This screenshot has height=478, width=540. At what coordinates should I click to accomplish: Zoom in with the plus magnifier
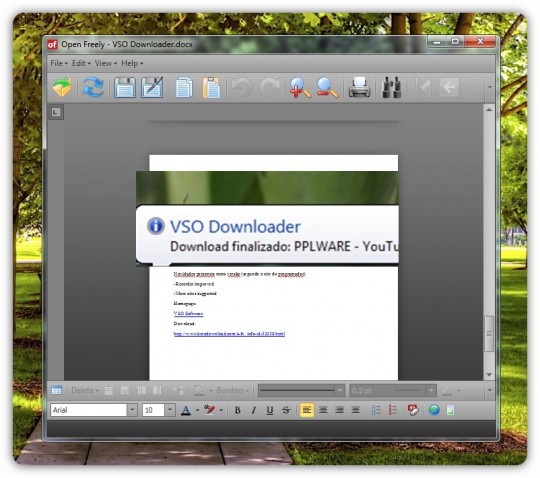pos(300,87)
